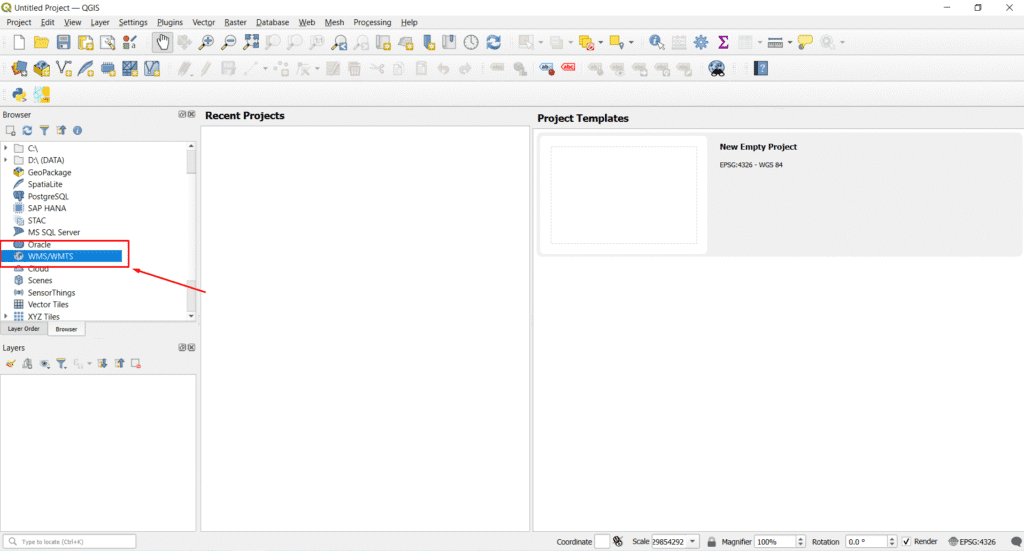Increase Magnifier value with stepper

coord(801,539)
